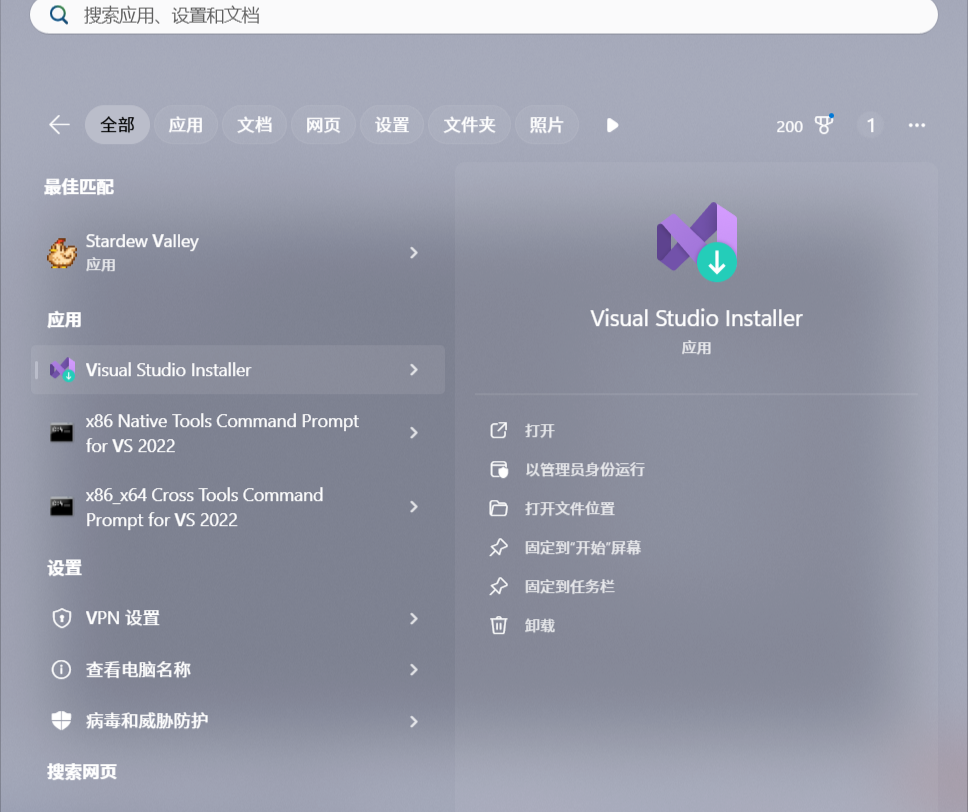The image size is (968, 812).
Task: Click the trash can uninstall icon
Action: [x=498, y=626]
